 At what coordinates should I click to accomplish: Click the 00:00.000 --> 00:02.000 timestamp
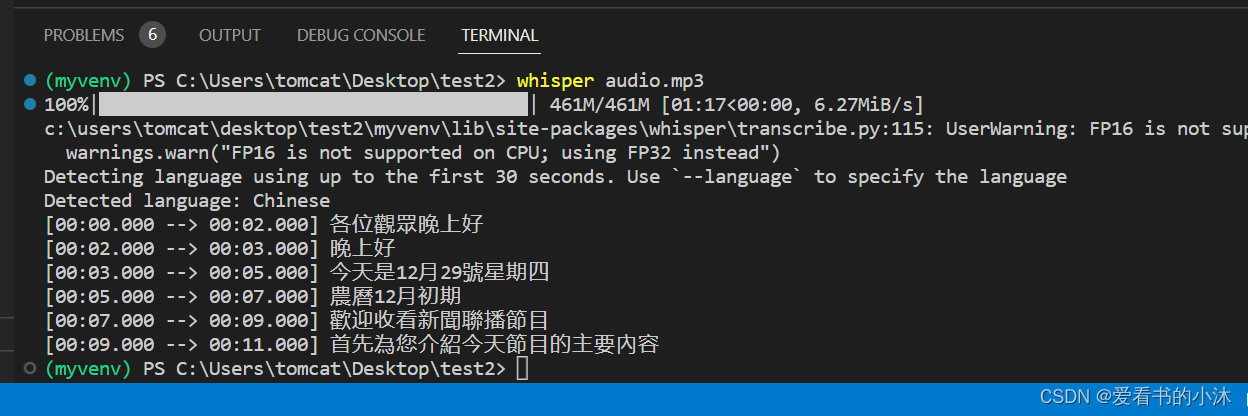[x=182, y=225]
